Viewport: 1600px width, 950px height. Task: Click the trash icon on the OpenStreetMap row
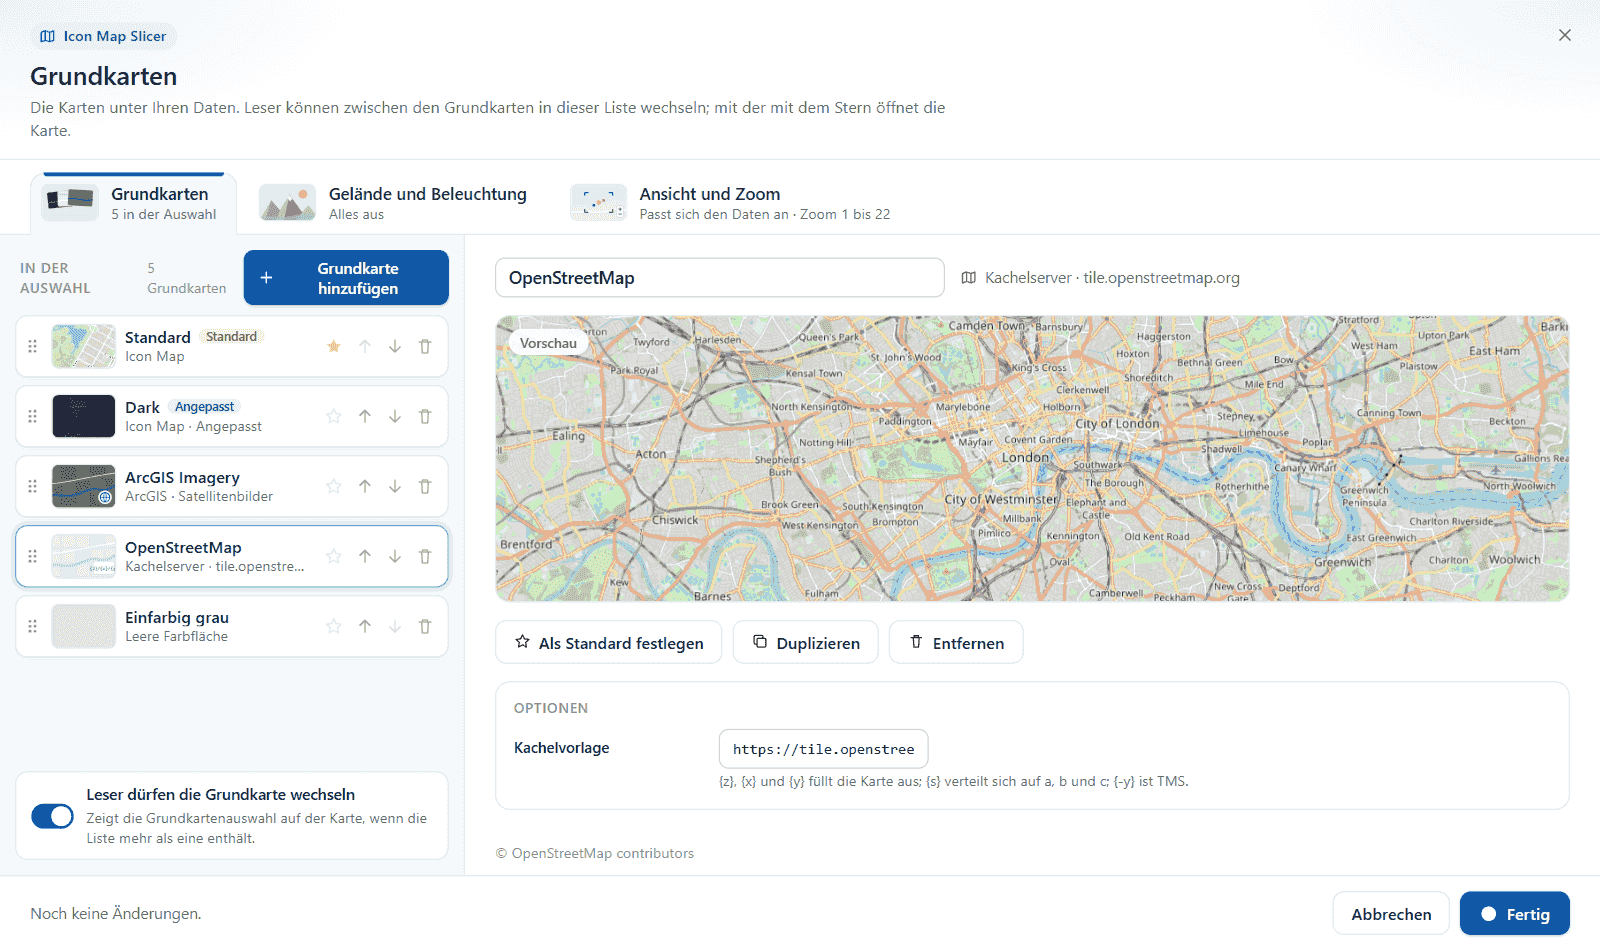(x=425, y=556)
